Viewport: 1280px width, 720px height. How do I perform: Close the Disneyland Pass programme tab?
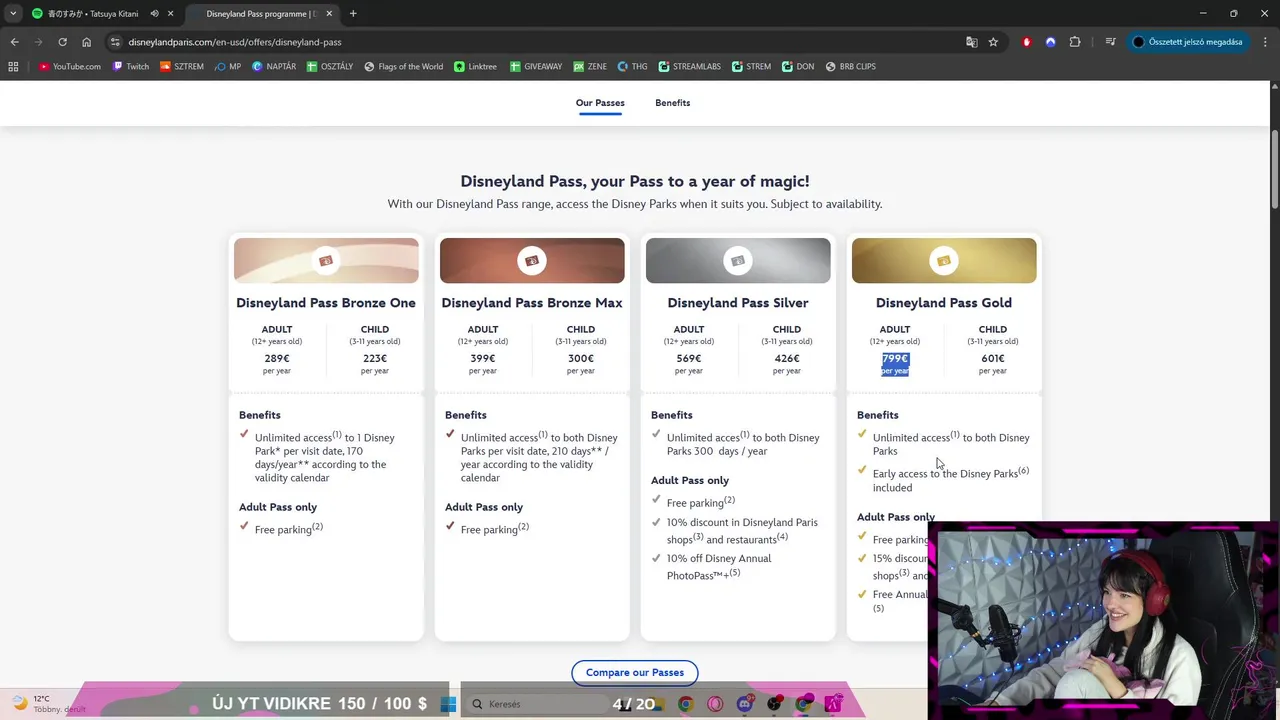[x=330, y=14]
